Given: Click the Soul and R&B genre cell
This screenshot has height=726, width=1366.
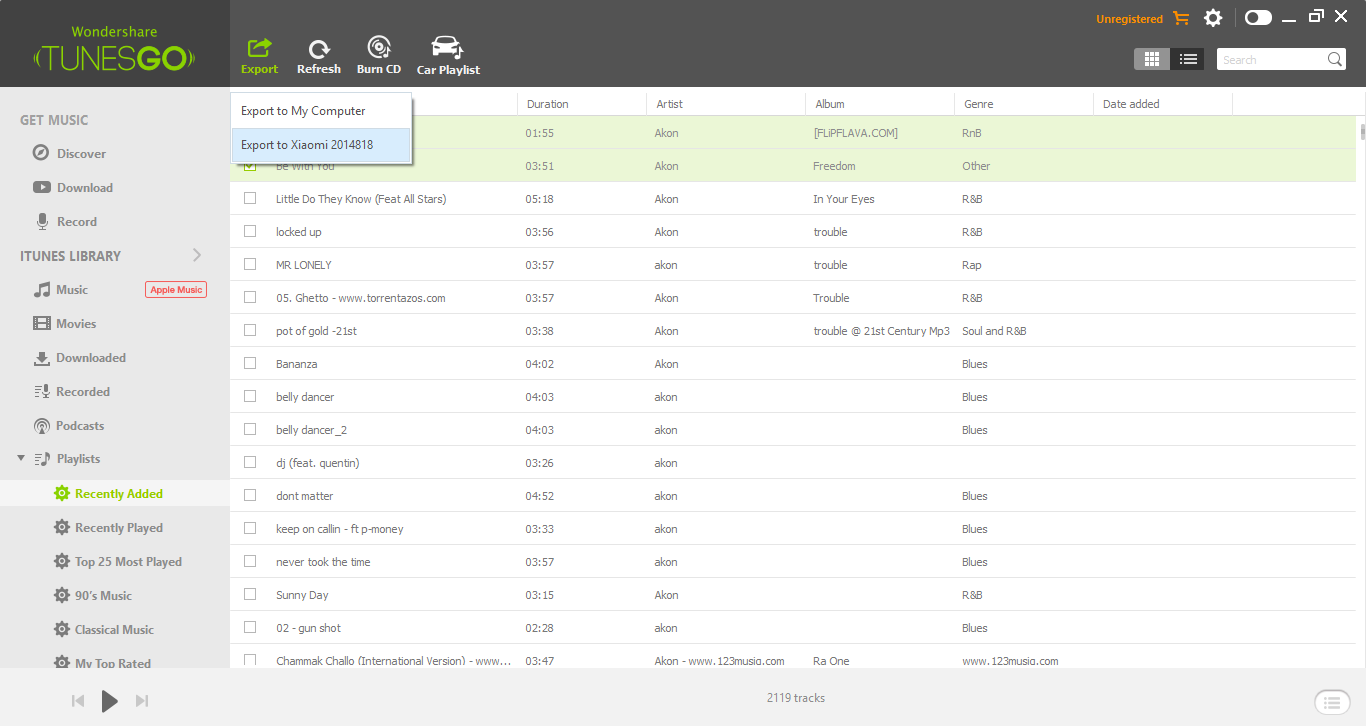Looking at the screenshot, I should [x=994, y=331].
